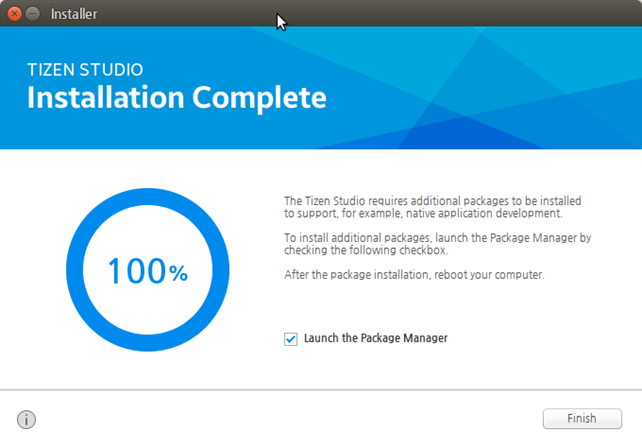The width and height of the screenshot is (642, 448).
Task: Click the "Installer" window title text
Action: point(73,14)
